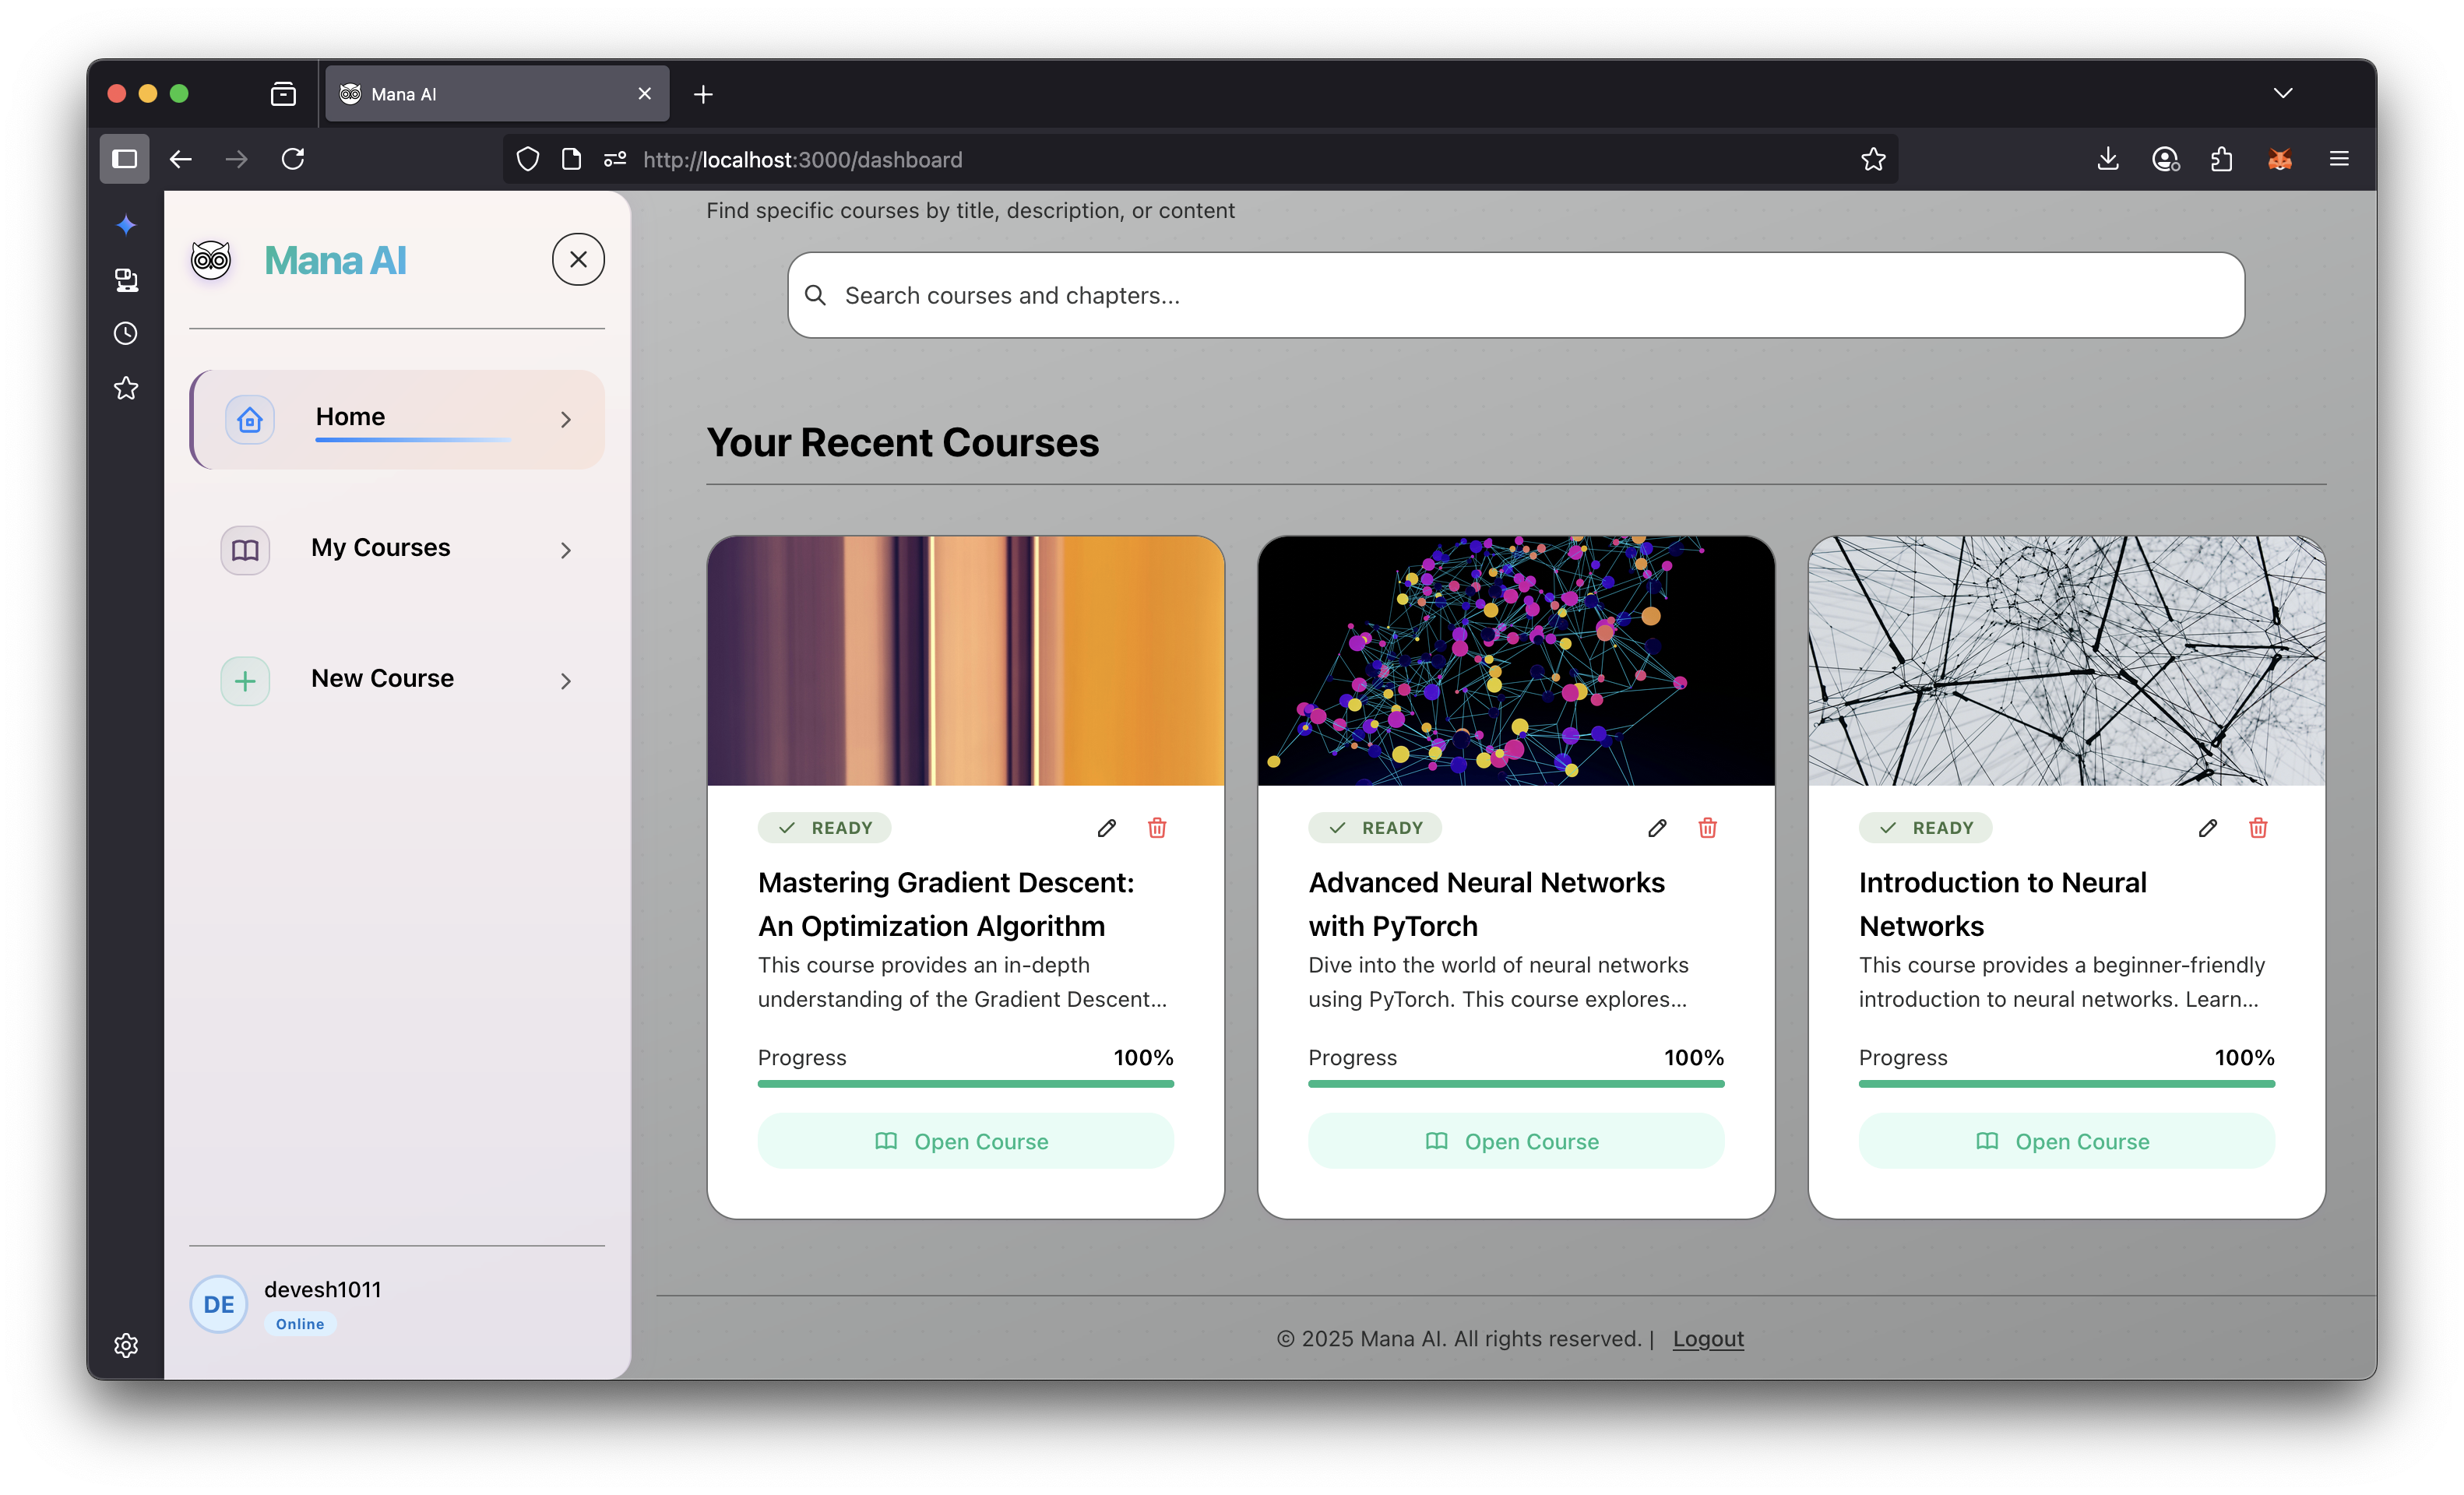The height and width of the screenshot is (1495, 2464).
Task: Delete the Advanced Neural Networks course
Action: click(x=1707, y=828)
